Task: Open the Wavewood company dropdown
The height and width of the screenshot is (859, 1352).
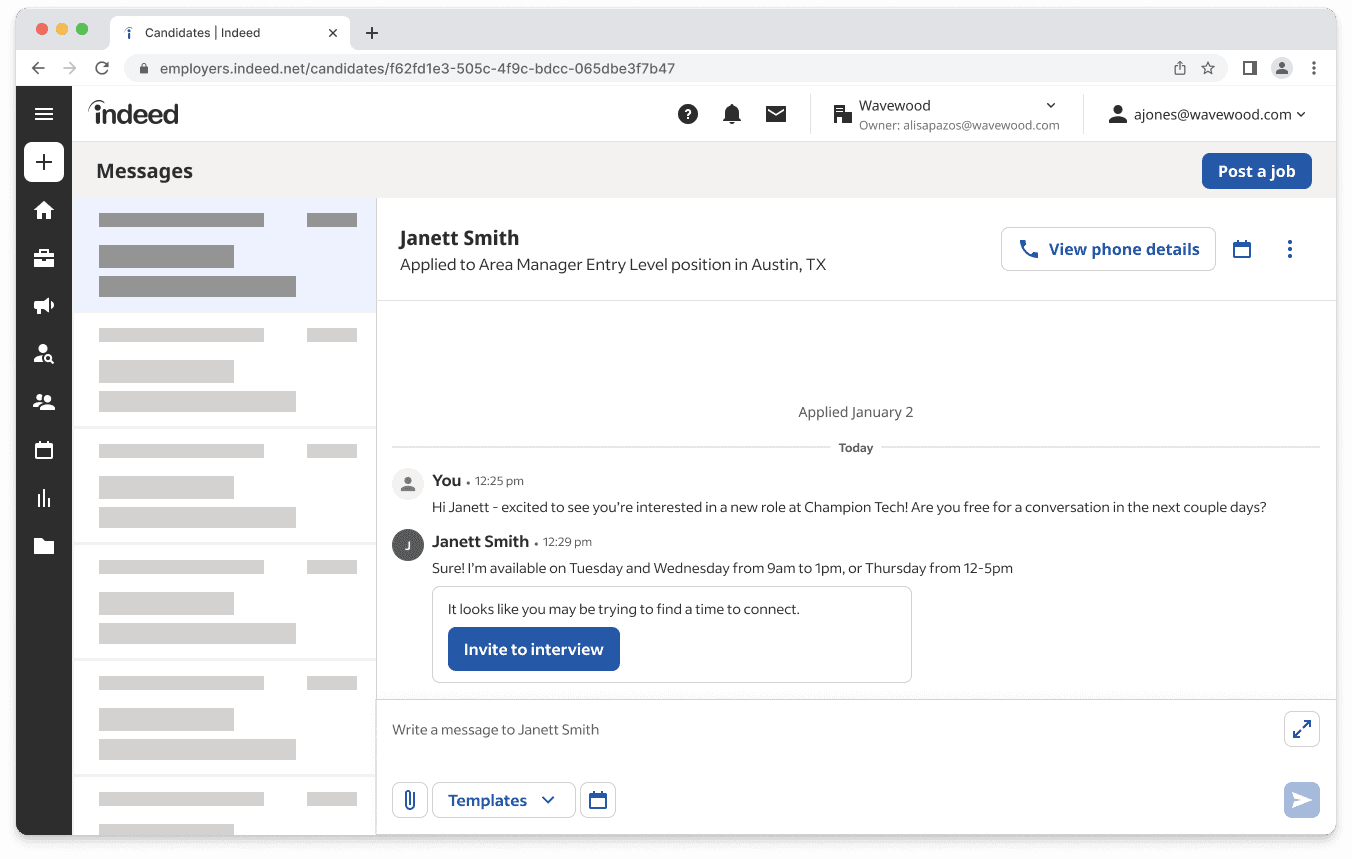Action: coord(945,114)
